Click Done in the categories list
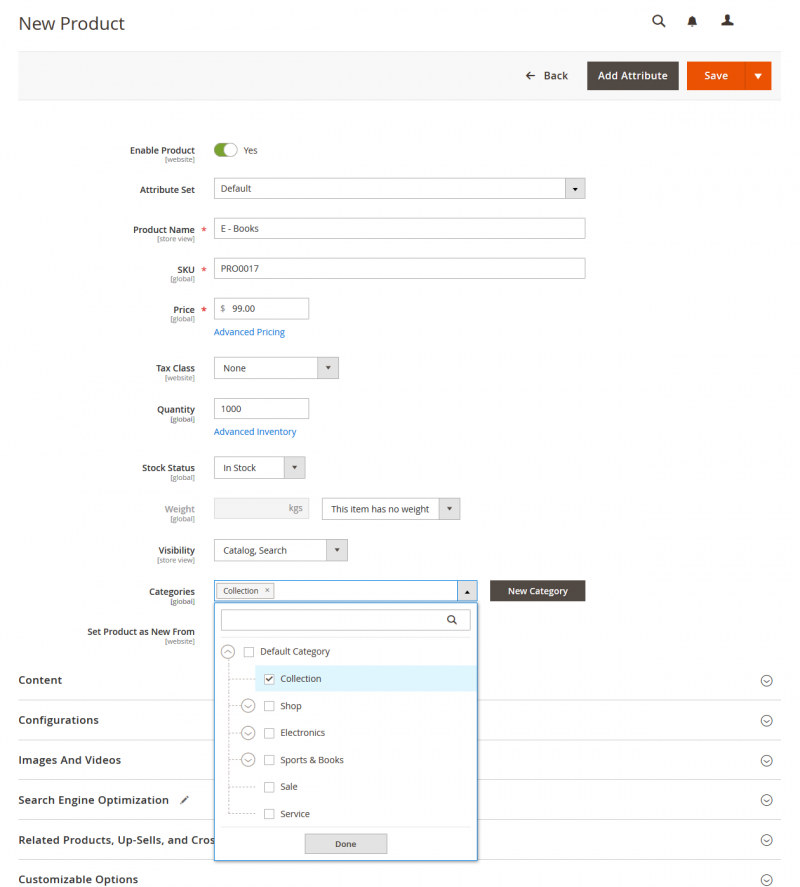This screenshot has width=800, height=887. 346,844
